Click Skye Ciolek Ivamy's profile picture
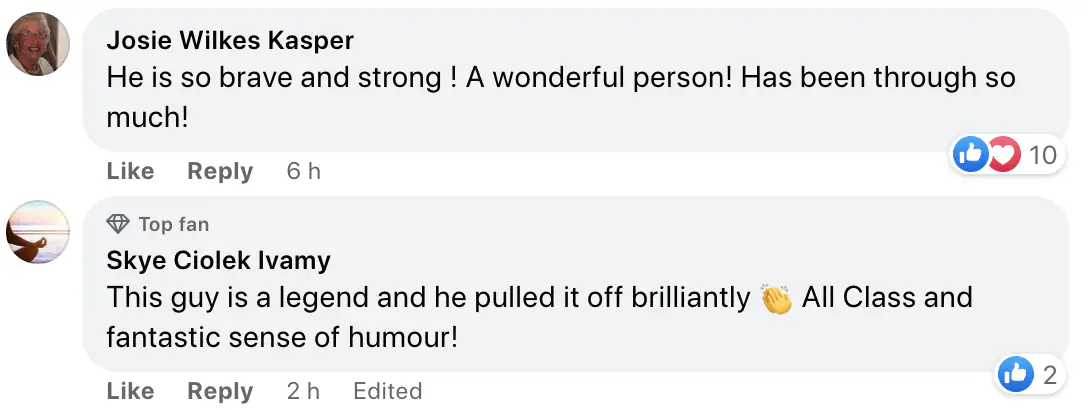 (x=38, y=232)
